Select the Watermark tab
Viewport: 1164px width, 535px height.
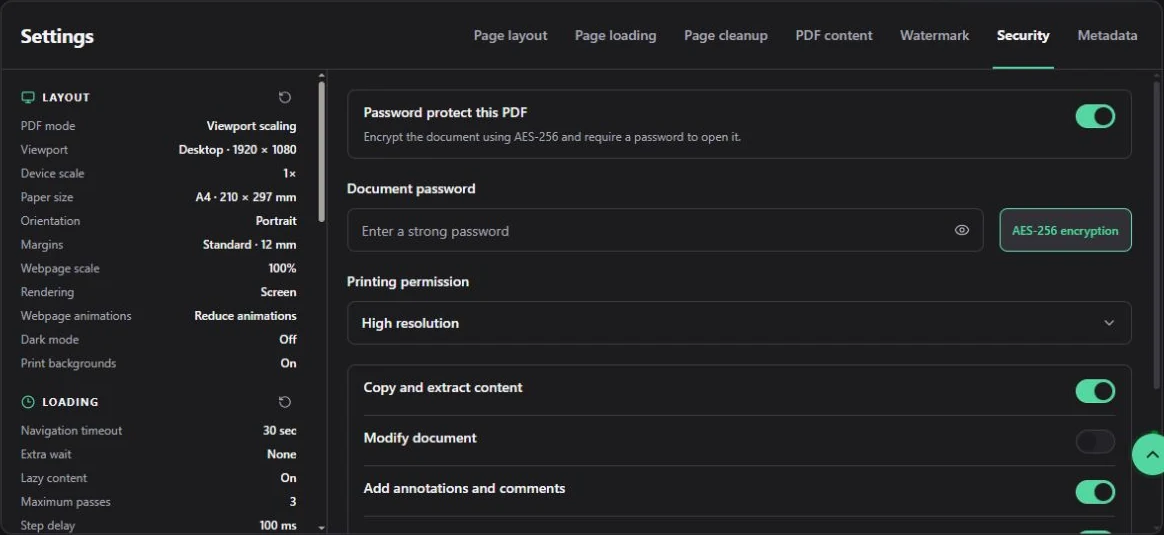tap(934, 36)
